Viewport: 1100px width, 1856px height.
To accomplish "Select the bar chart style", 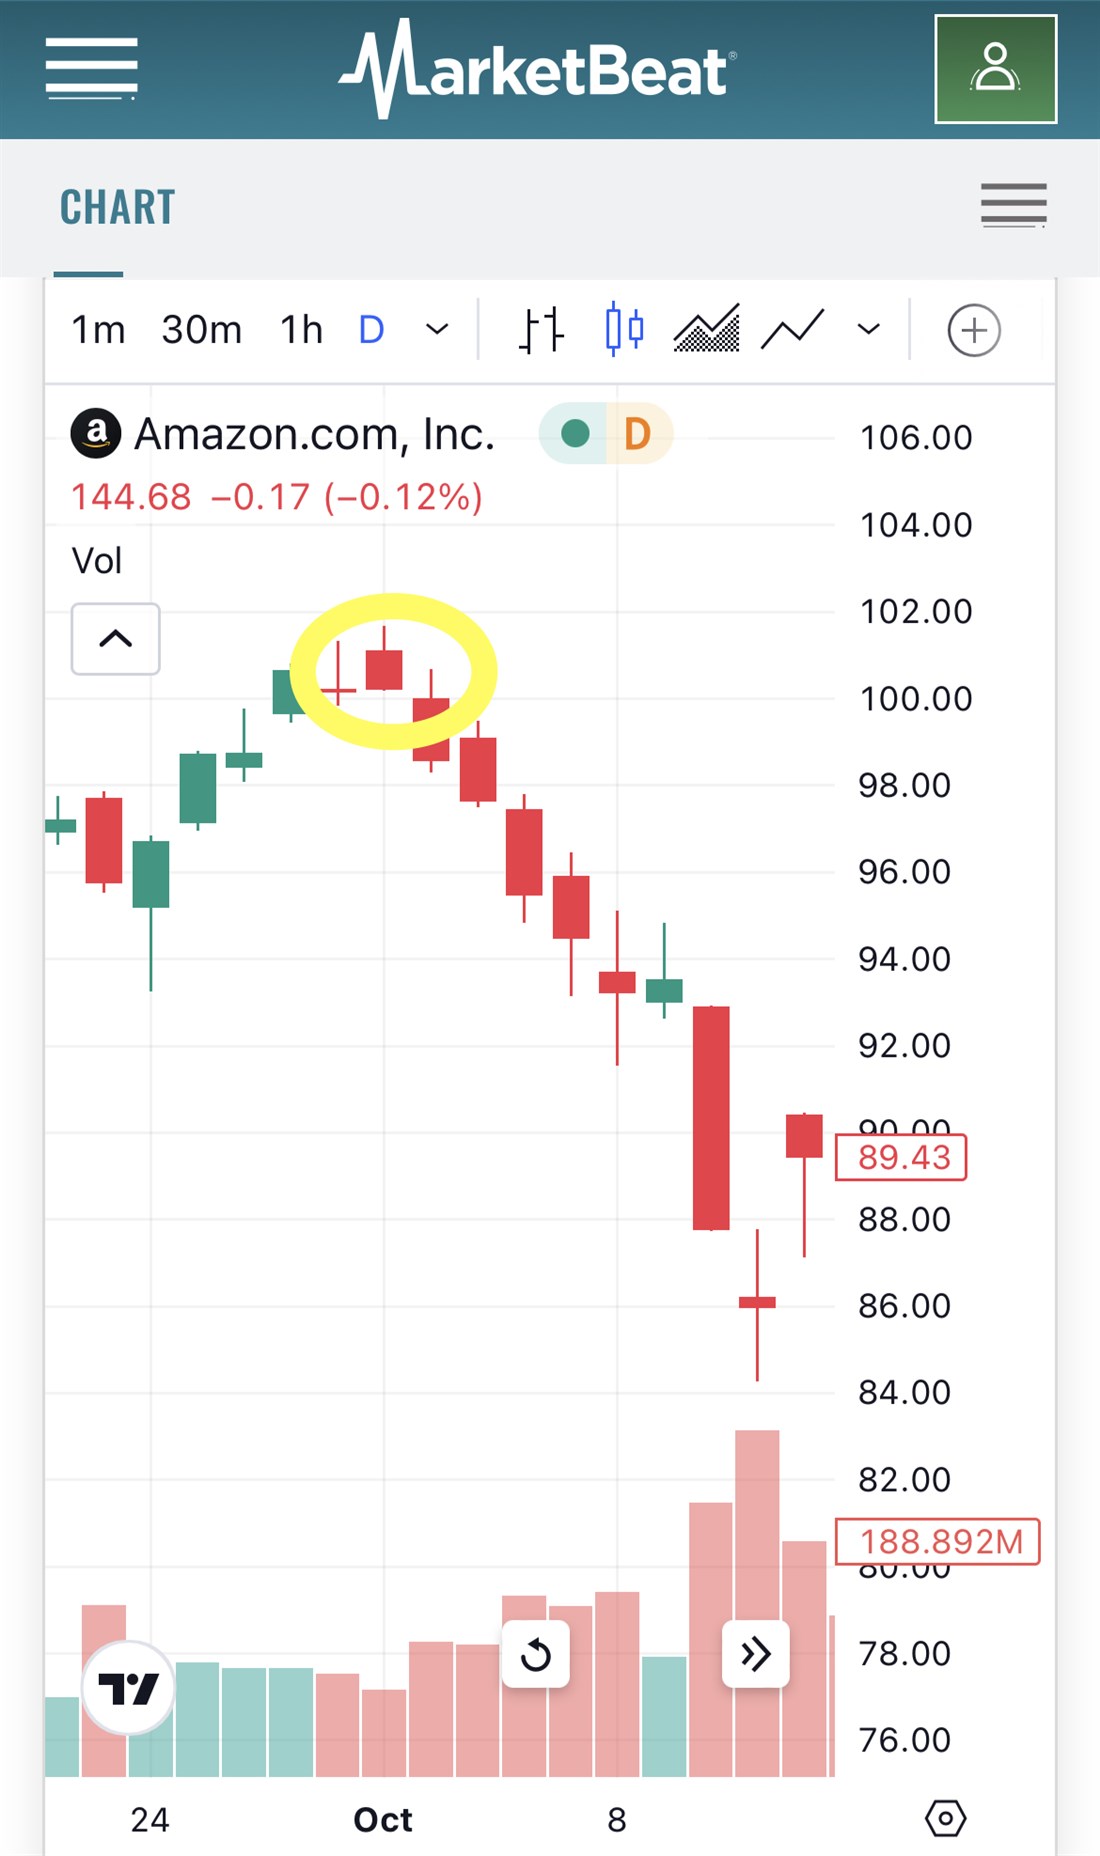I will [x=541, y=330].
